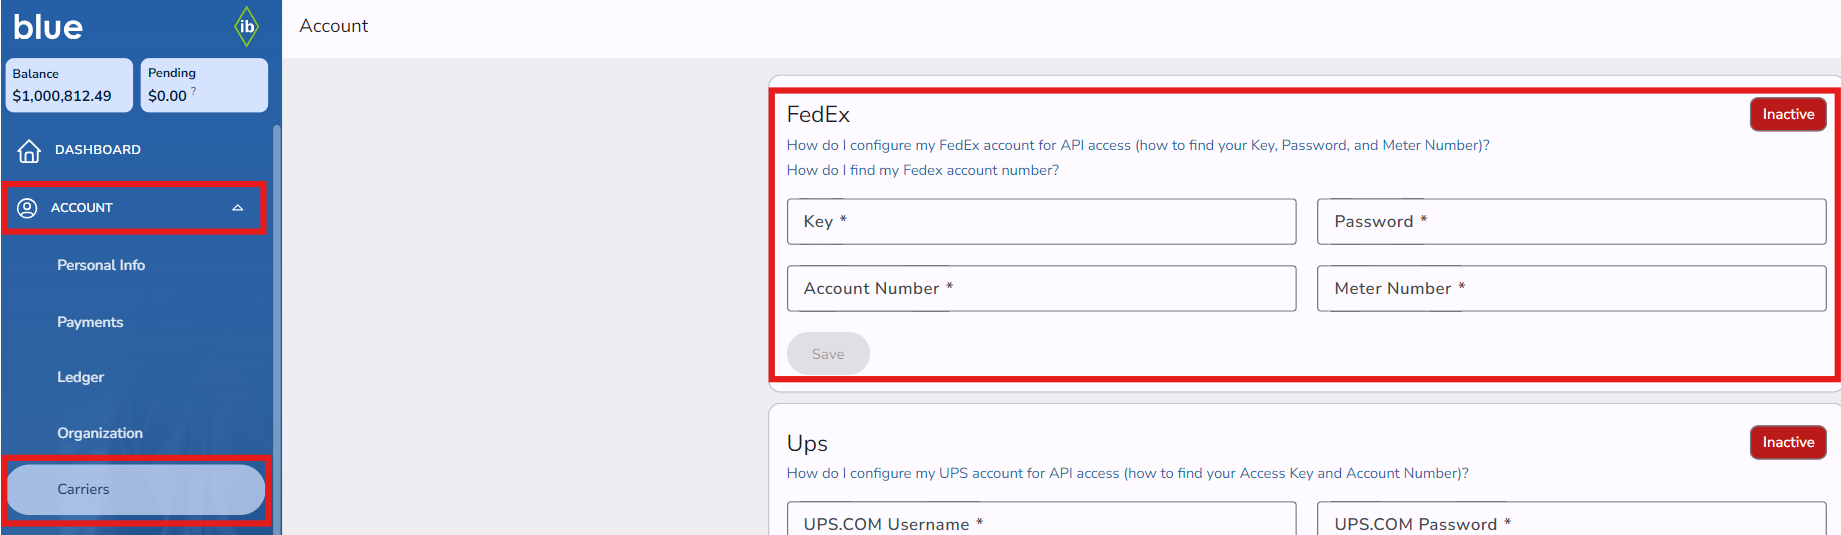Focus the FedEx Meter Number field
Viewport: 1841px width, 535px height.
1570,288
